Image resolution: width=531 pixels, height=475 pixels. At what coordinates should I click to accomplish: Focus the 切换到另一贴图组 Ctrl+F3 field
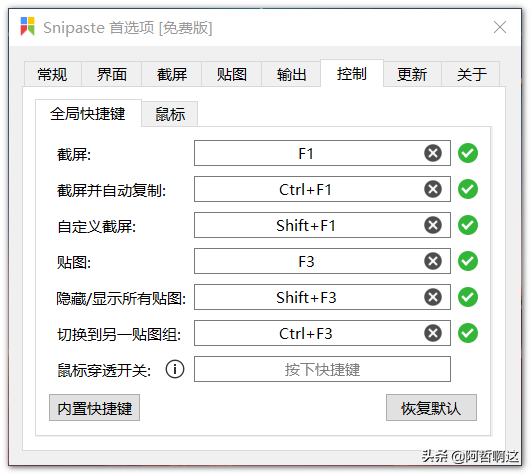(x=322, y=333)
